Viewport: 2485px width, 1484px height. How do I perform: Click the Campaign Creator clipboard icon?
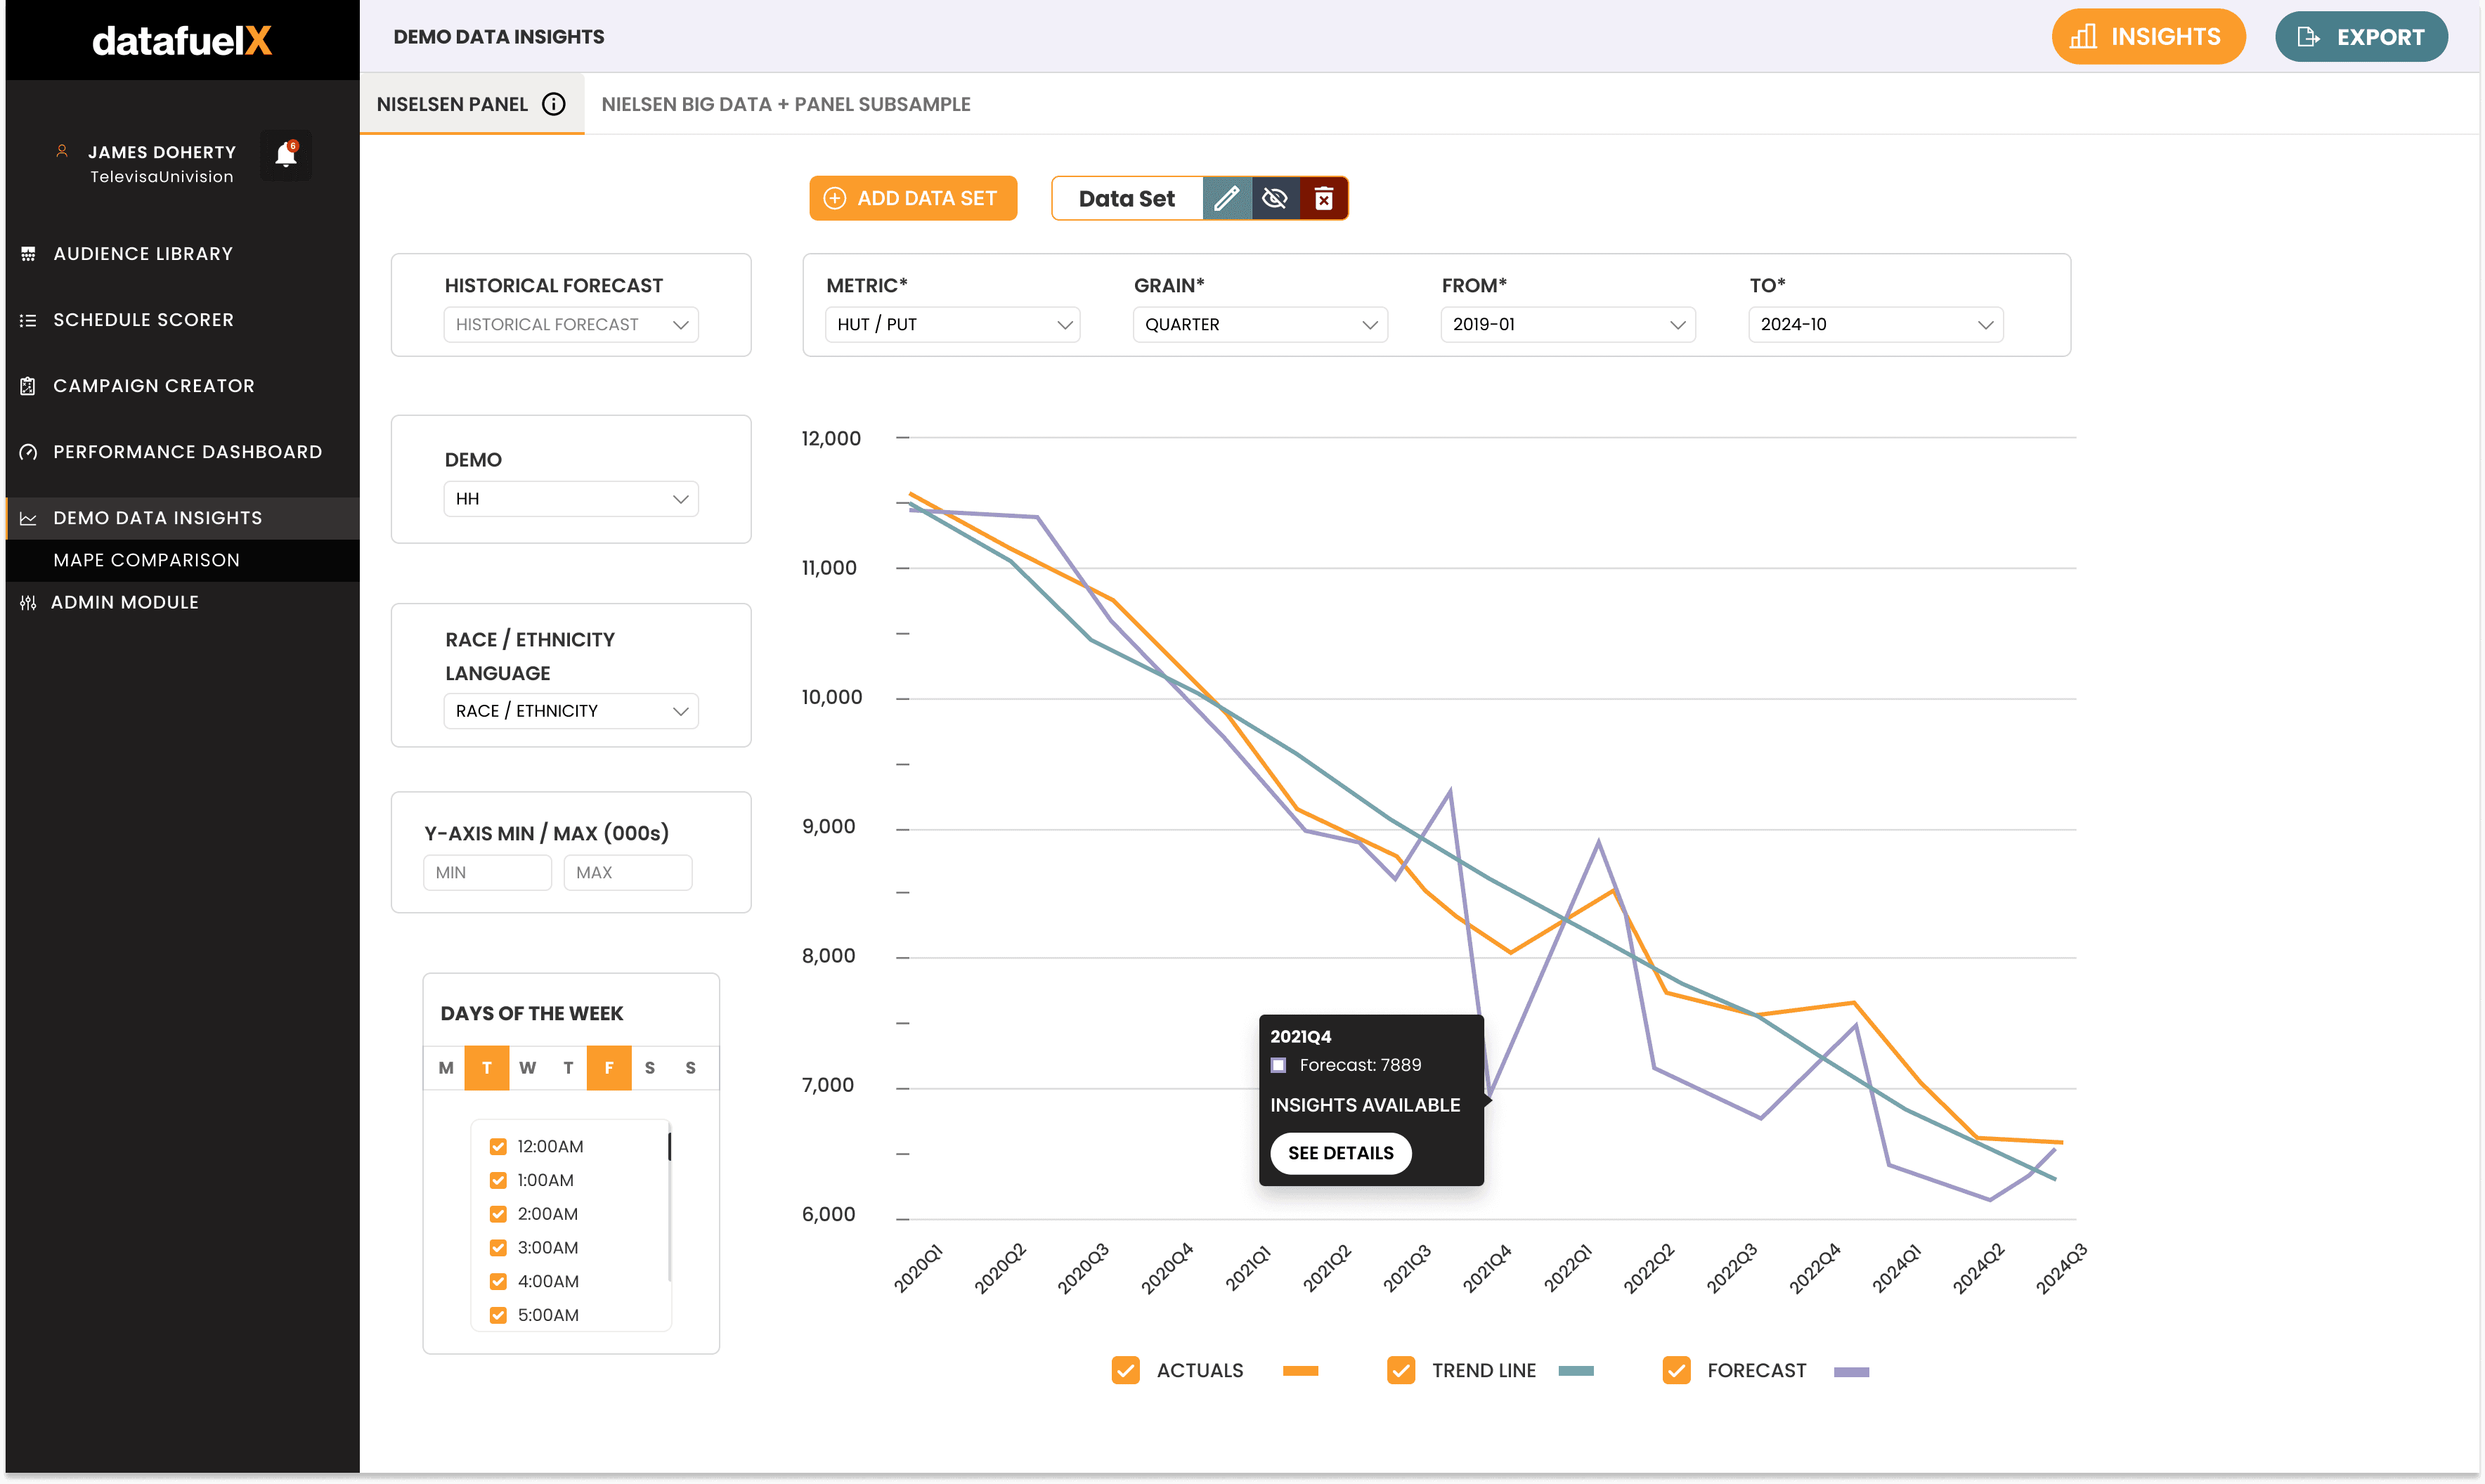pyautogui.click(x=28, y=386)
